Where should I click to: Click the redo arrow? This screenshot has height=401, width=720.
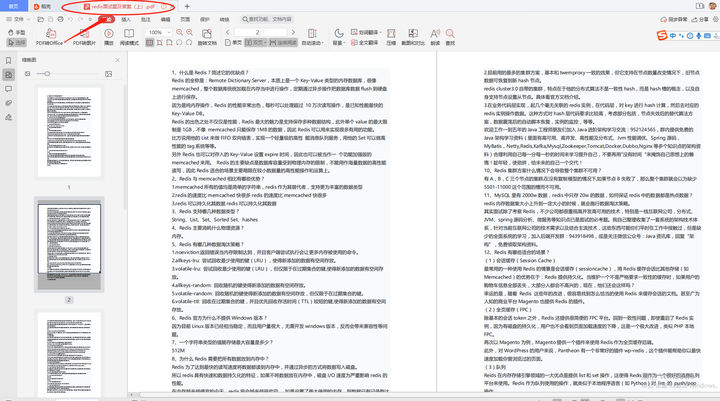click(80, 19)
